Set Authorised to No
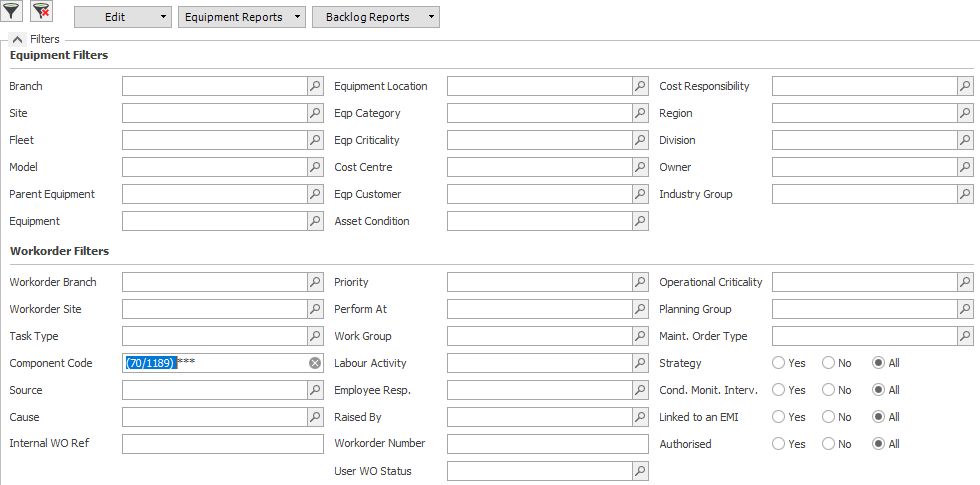This screenshot has height=485, width=980. [828, 444]
